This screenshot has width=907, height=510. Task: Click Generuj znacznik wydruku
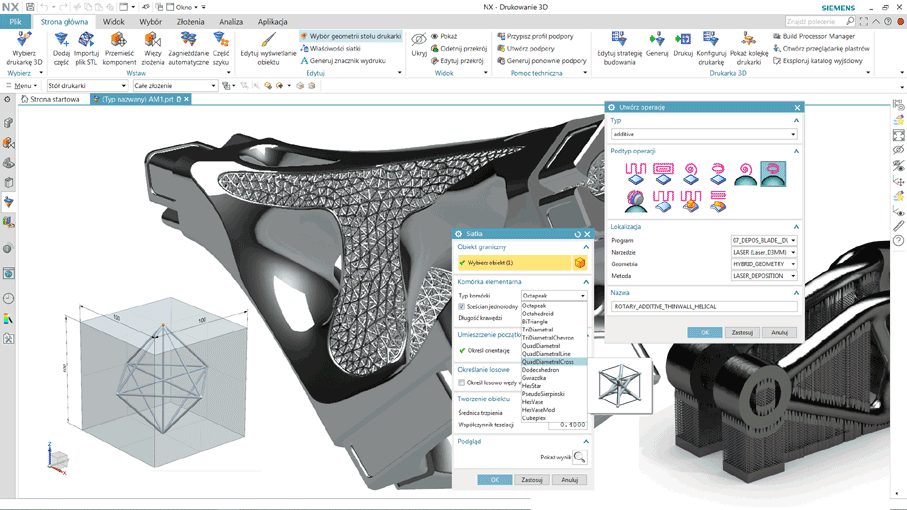click(342, 61)
